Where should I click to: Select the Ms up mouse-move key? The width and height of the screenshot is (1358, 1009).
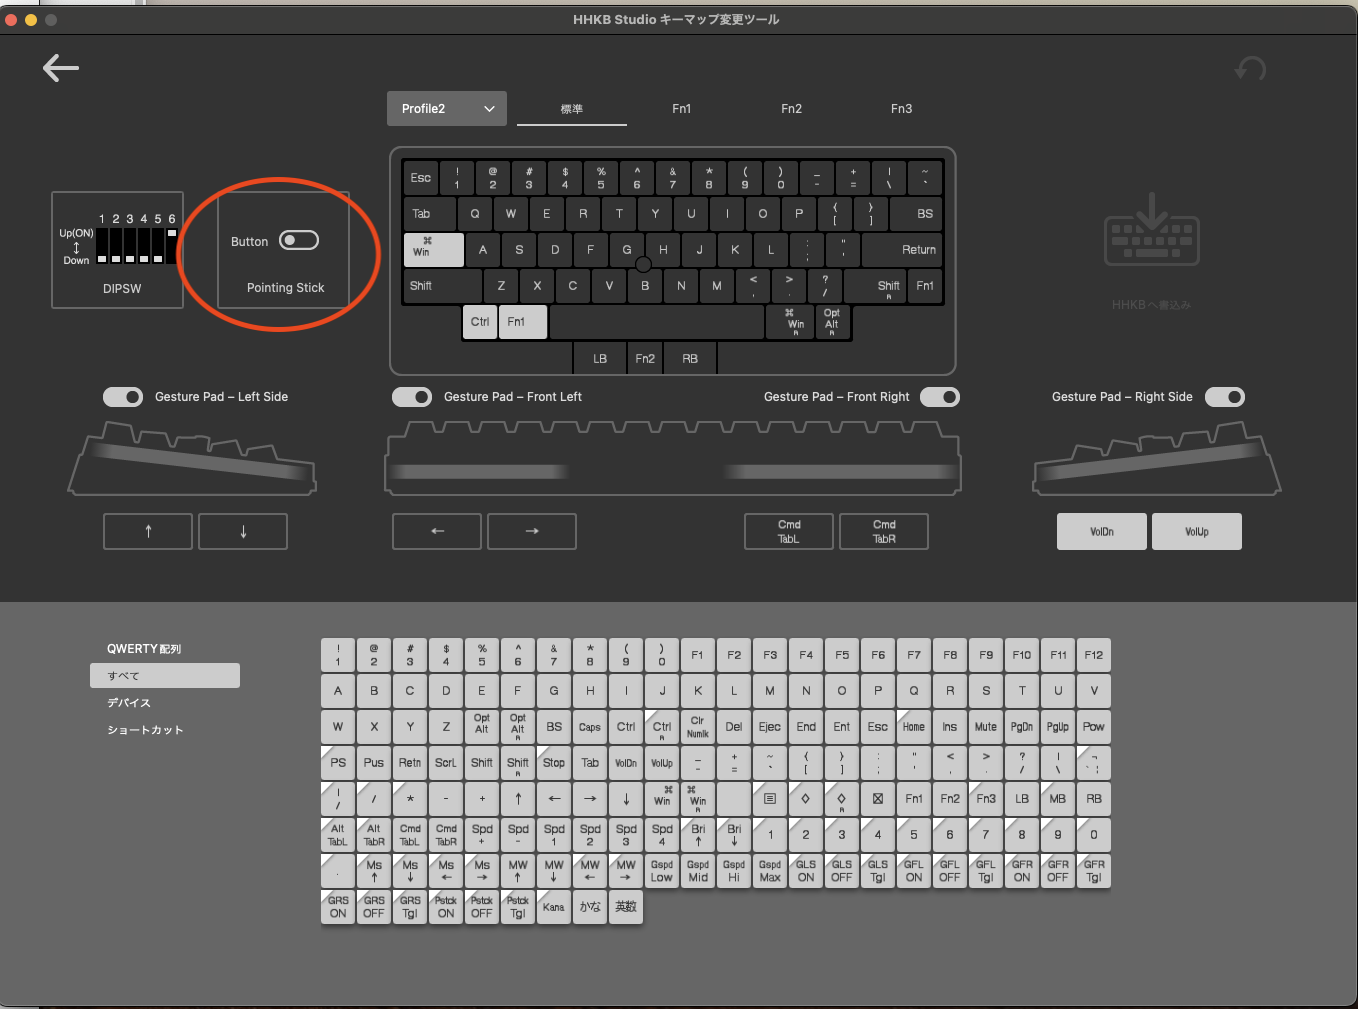point(374,871)
